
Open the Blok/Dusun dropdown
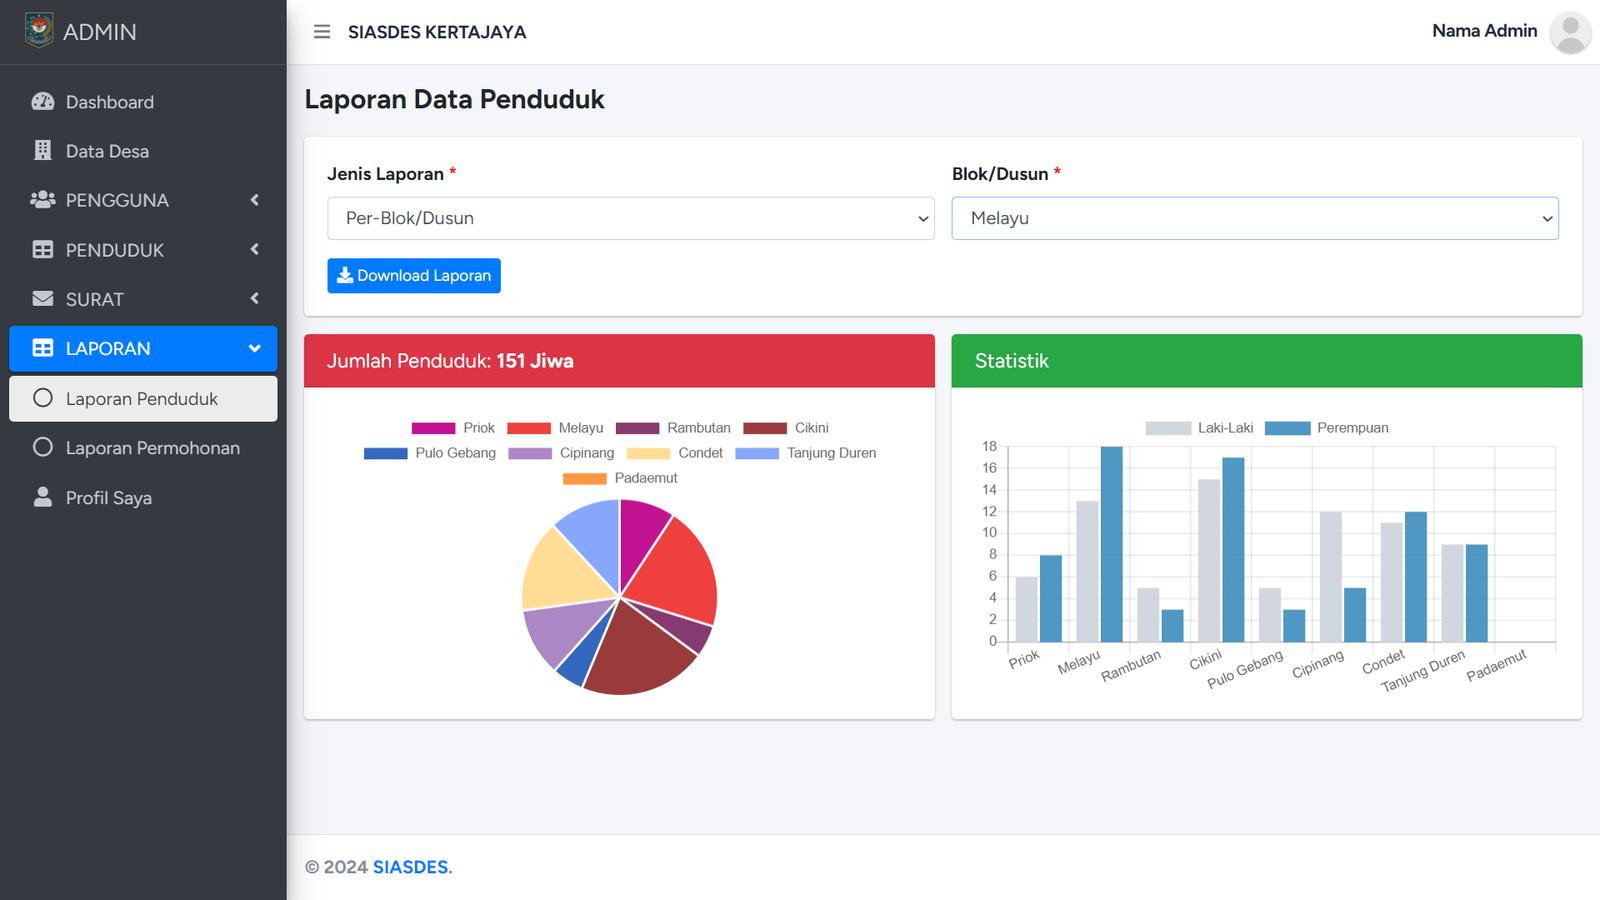pos(1254,218)
